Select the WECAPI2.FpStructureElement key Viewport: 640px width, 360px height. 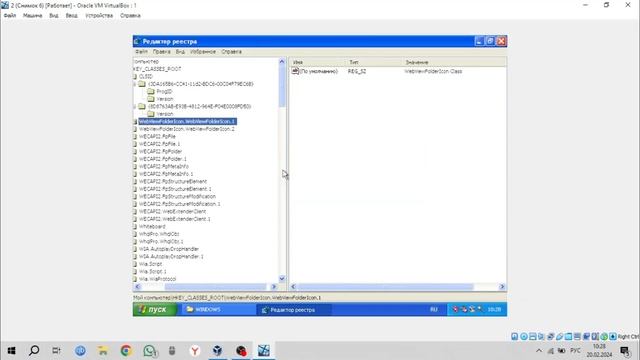coord(173,181)
